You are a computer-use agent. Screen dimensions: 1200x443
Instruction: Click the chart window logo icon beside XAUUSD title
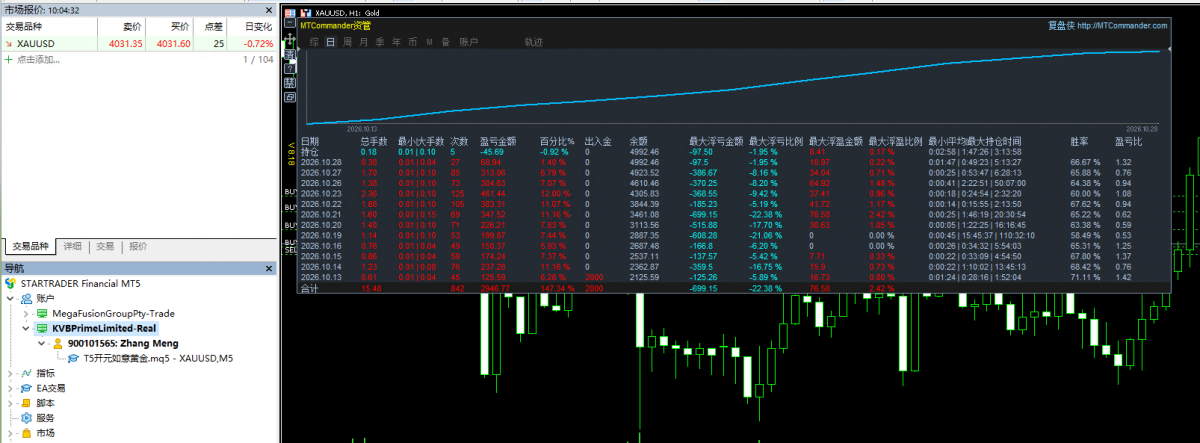tap(306, 12)
